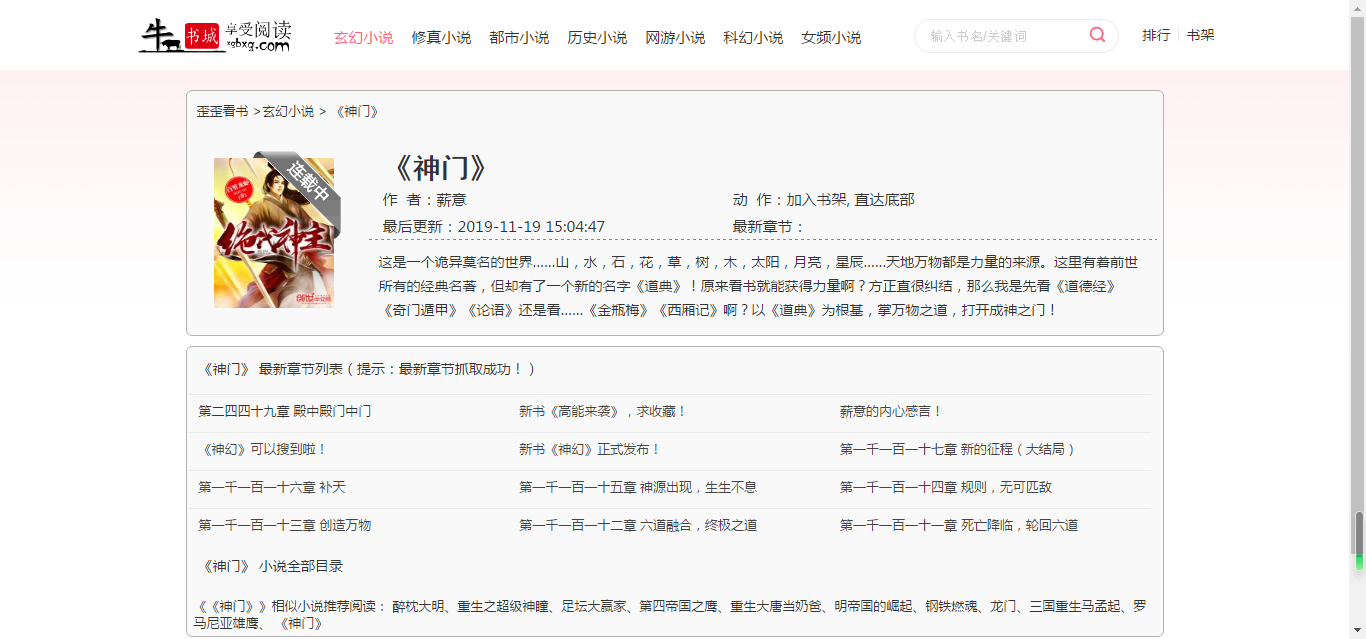1366x639 pixels.
Task: Click the 《神门》 breadcrumb link
Action: pos(357,111)
